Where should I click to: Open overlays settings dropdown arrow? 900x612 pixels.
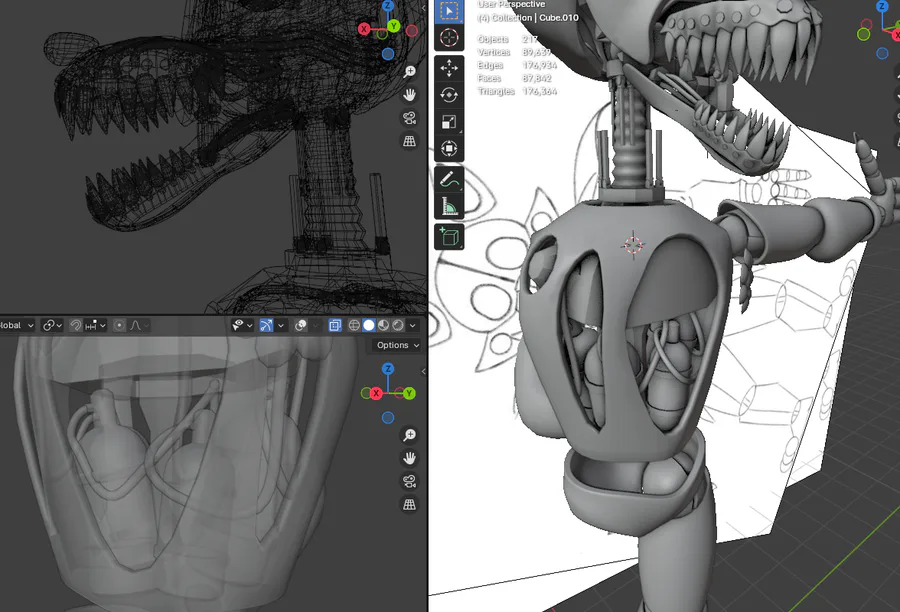click(x=315, y=326)
